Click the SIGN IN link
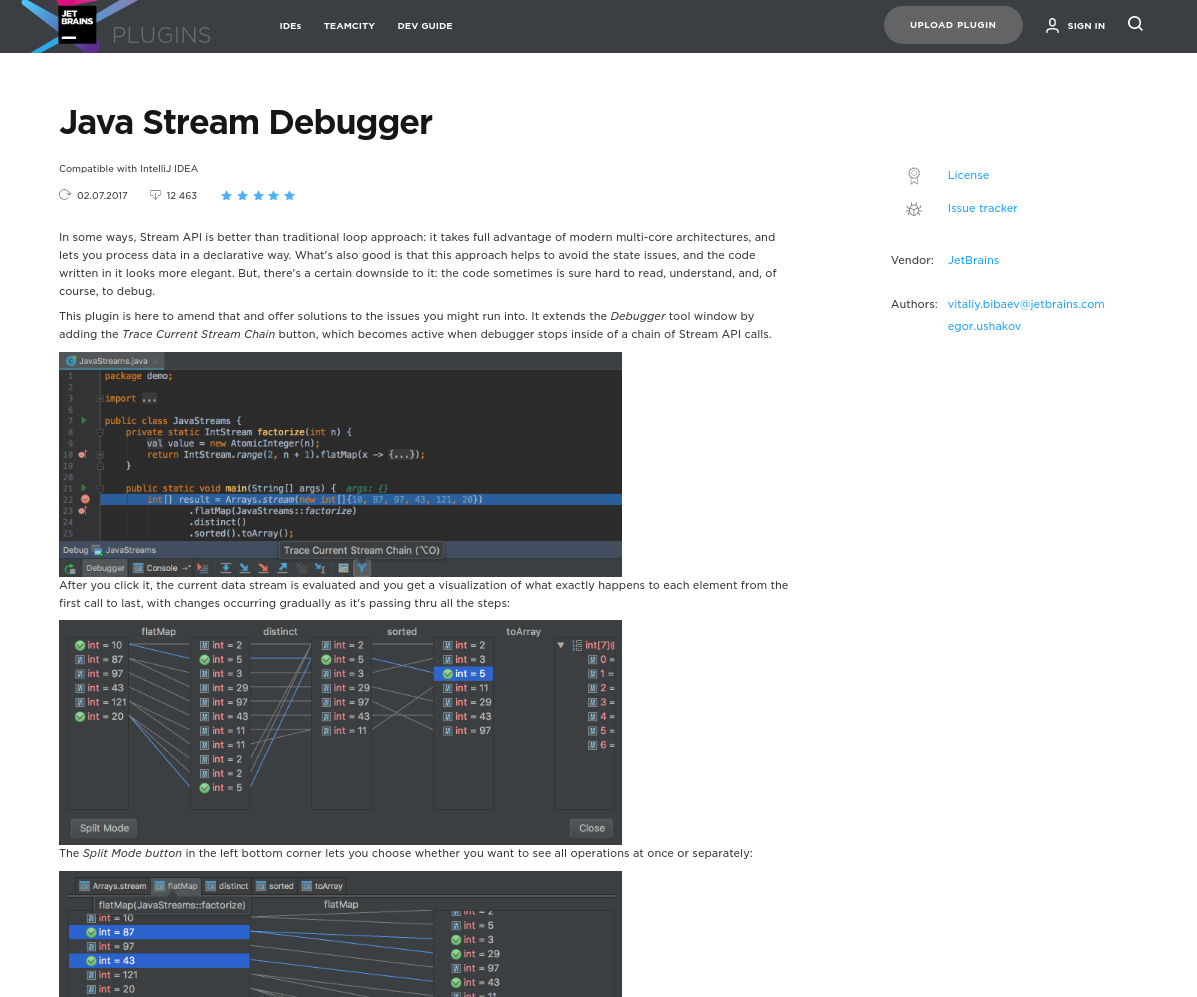1197x997 pixels. click(1086, 26)
